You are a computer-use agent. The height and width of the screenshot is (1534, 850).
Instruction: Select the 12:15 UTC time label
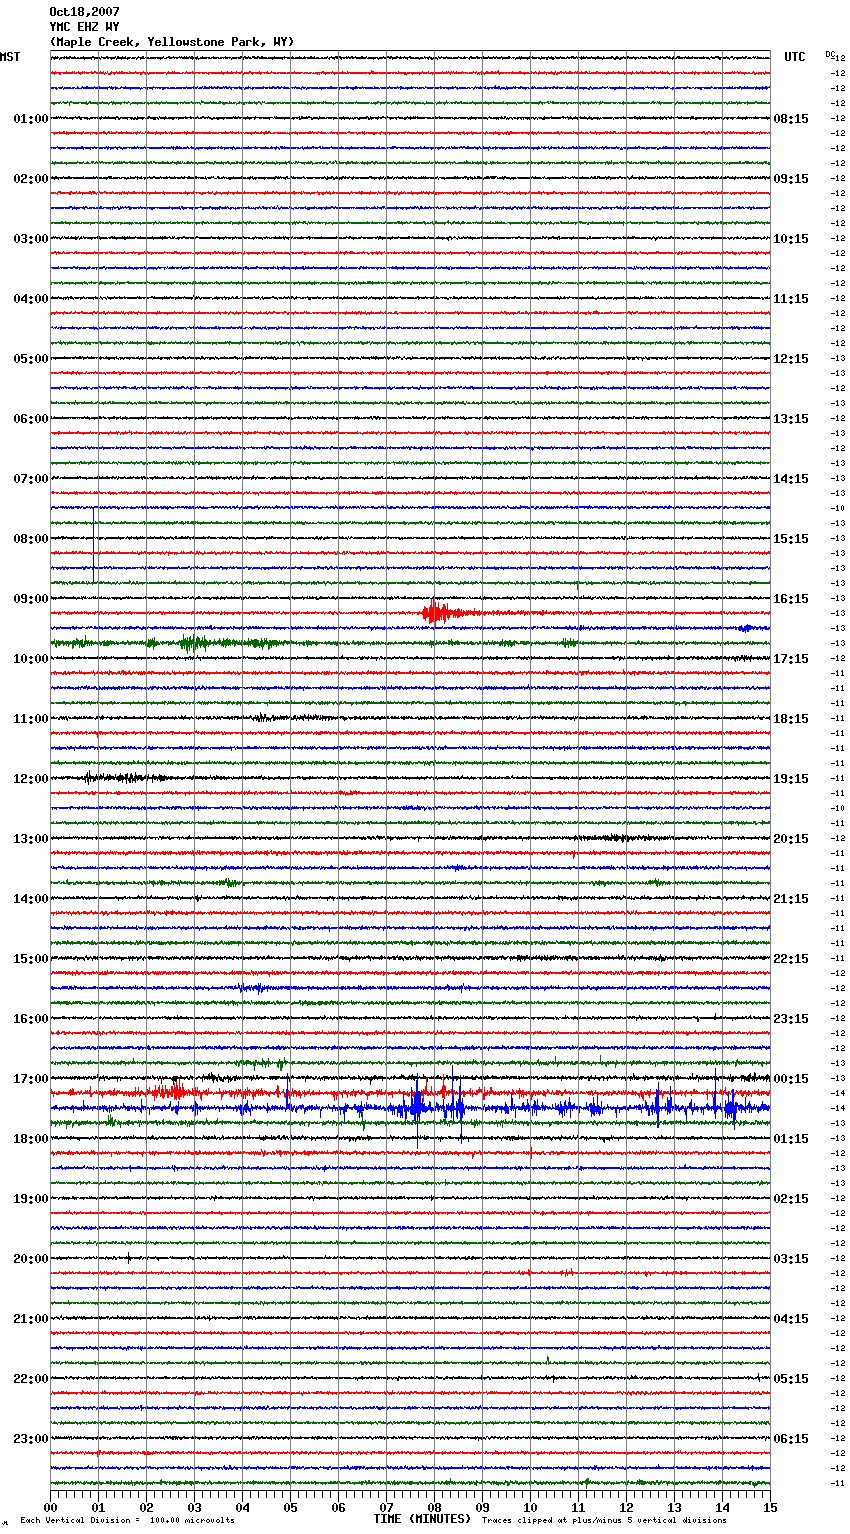click(x=791, y=359)
